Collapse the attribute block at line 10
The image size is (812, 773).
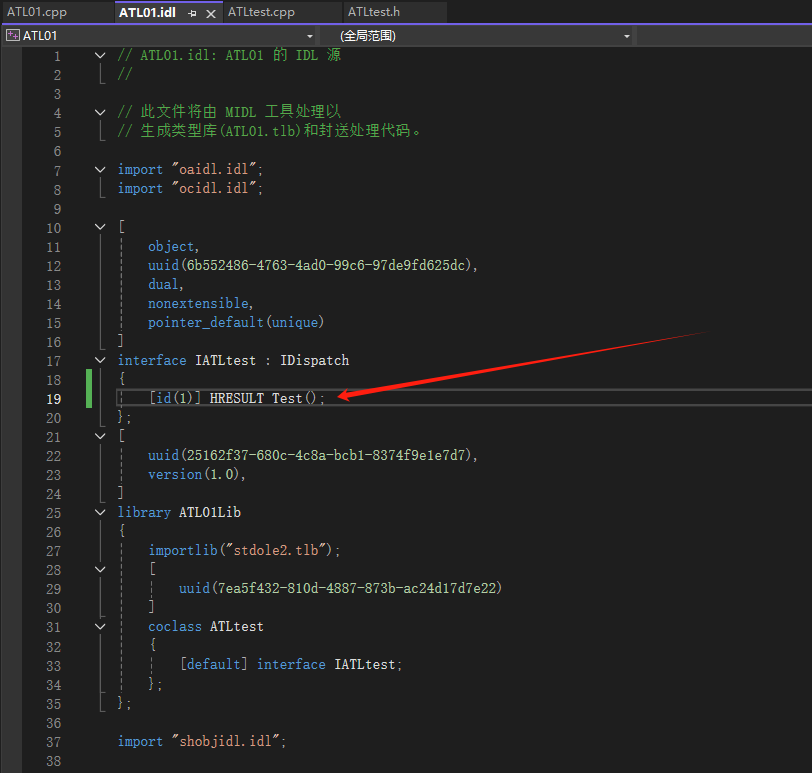pyautogui.click(x=100, y=226)
